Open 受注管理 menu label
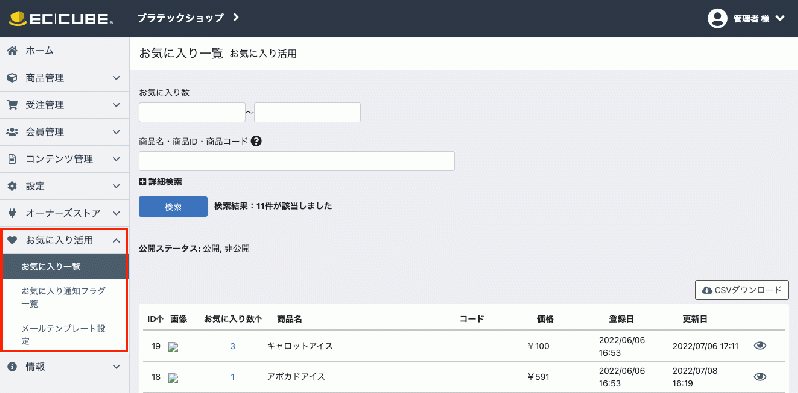 45,105
